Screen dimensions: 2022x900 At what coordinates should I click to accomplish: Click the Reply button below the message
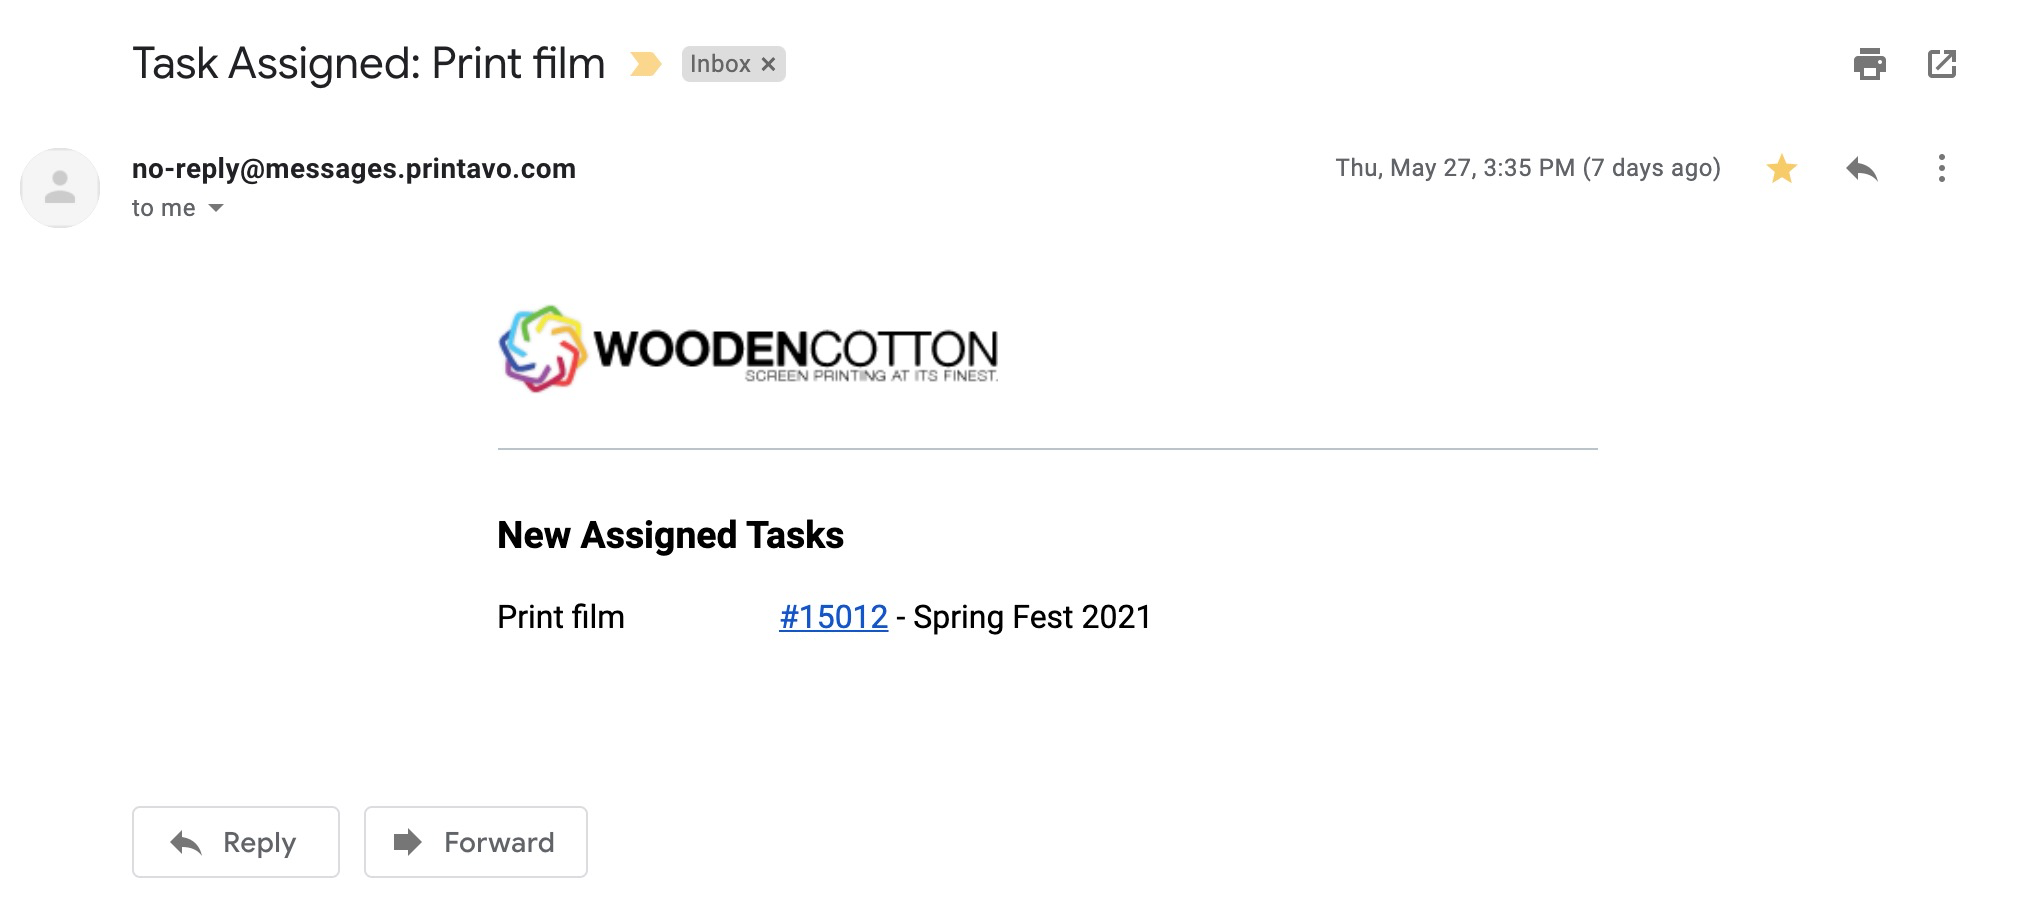point(236,842)
